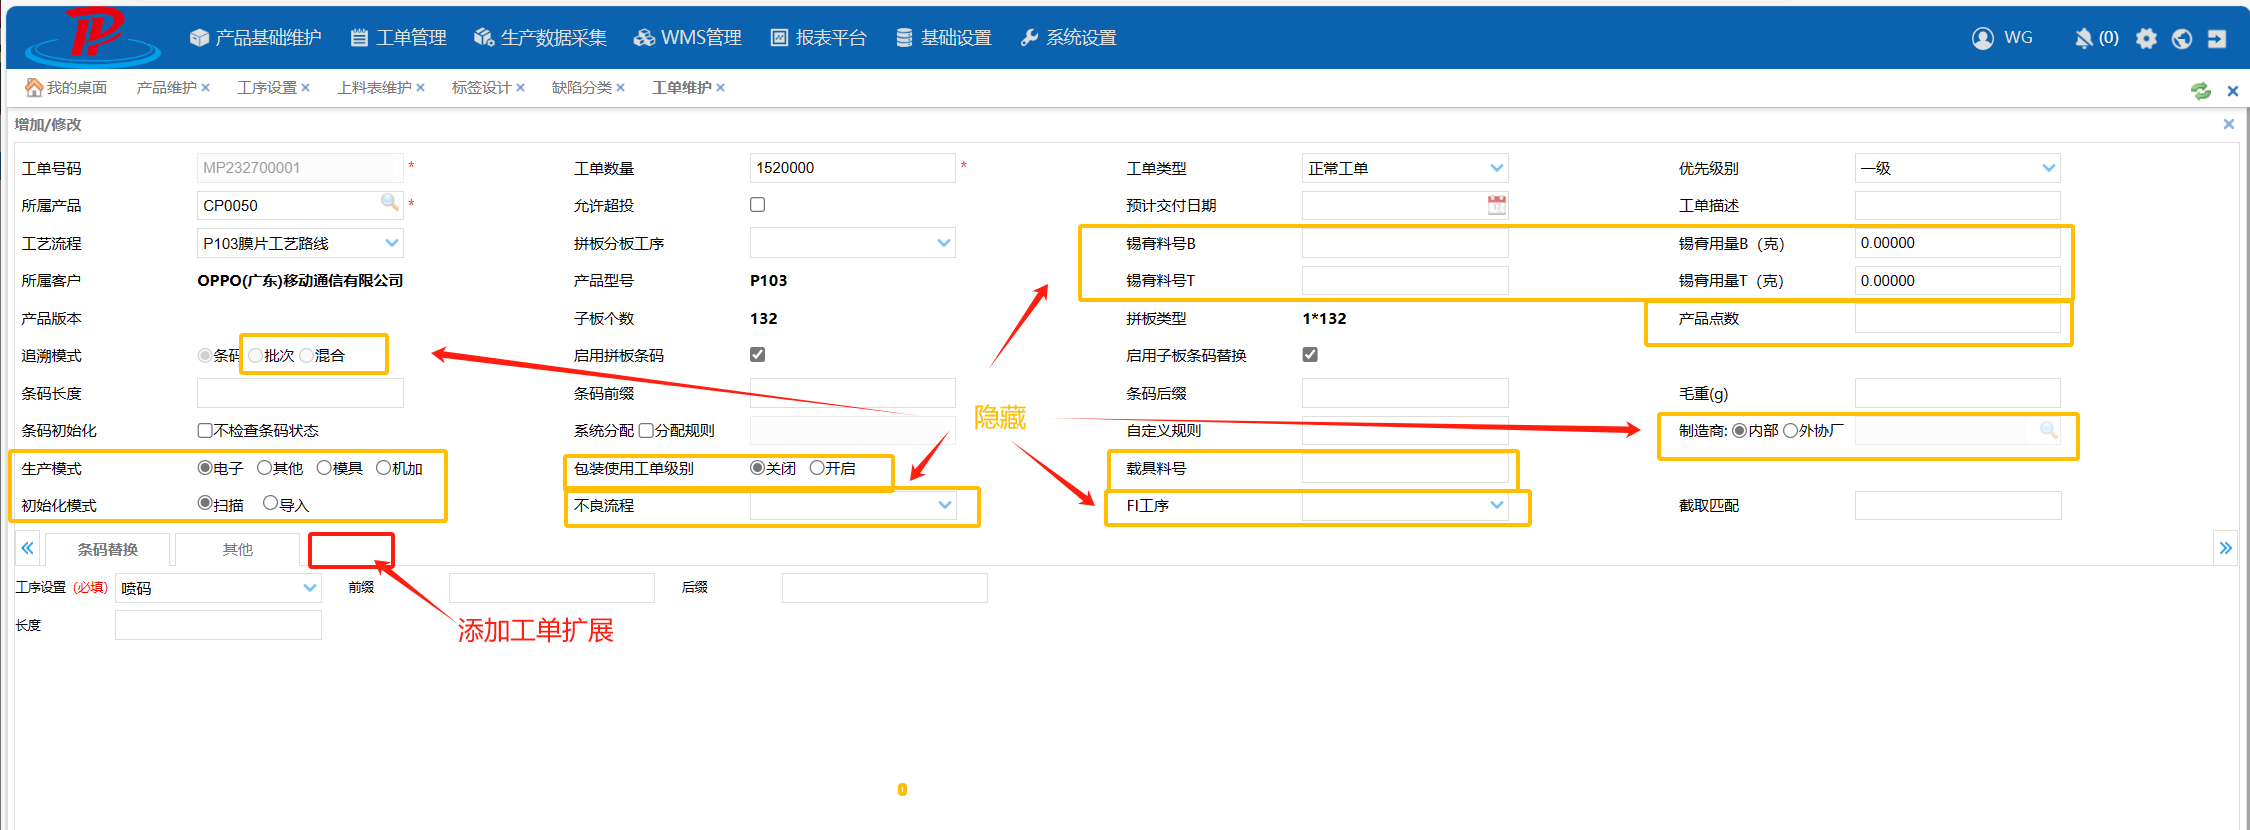Click the green refresh icon

click(2200, 91)
